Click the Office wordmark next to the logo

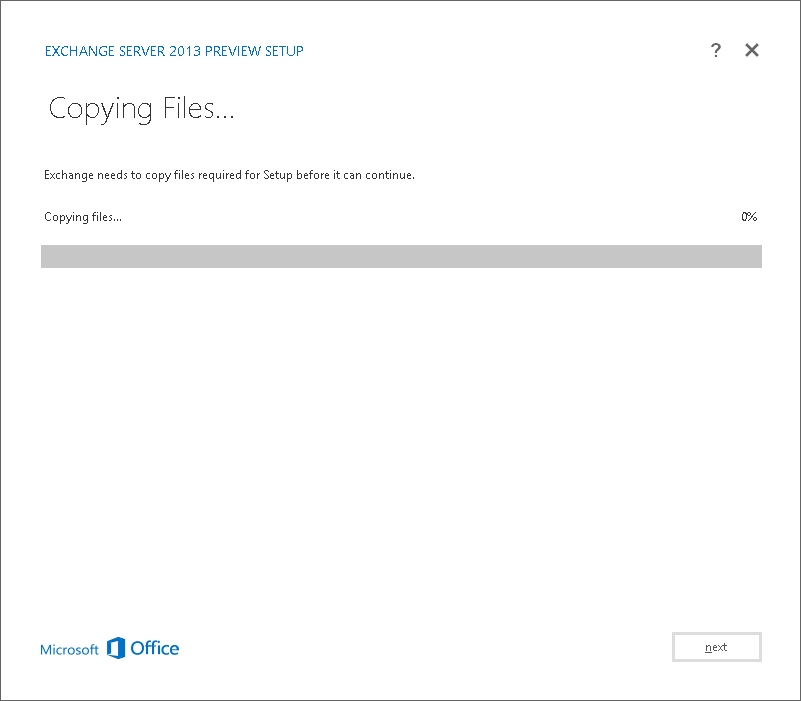coord(155,647)
